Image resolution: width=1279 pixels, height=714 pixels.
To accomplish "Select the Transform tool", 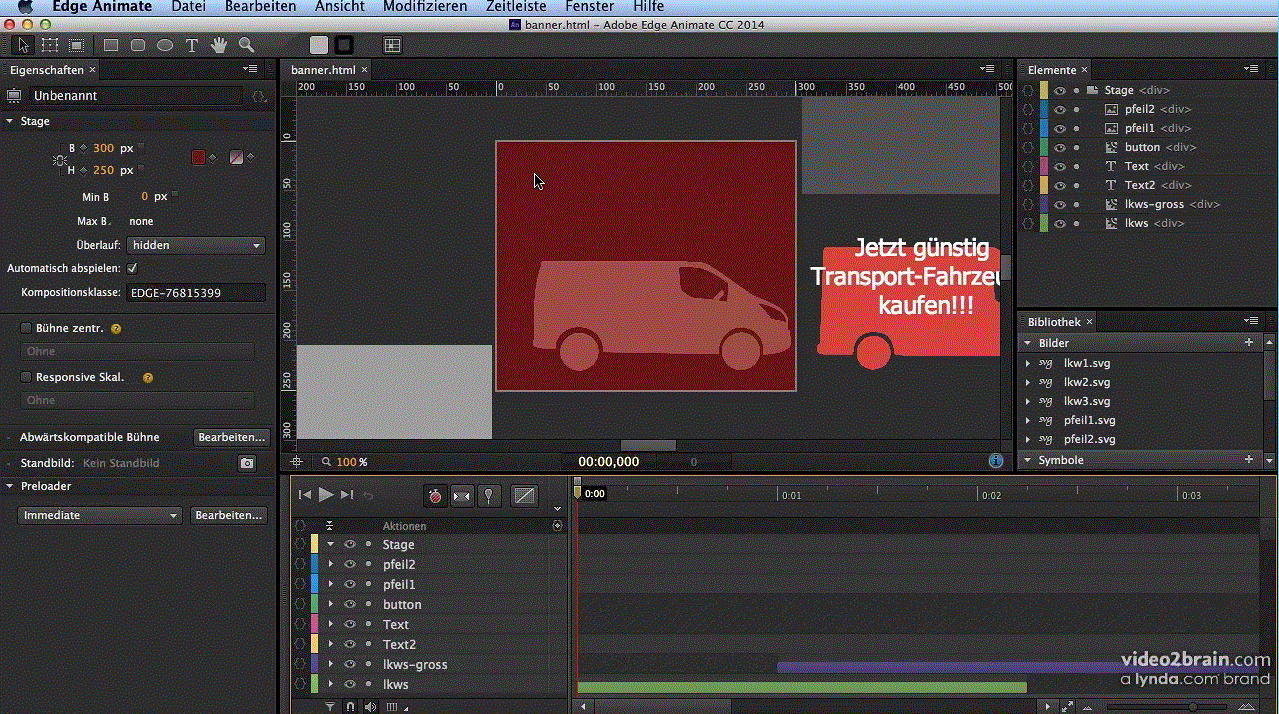I will pos(49,45).
